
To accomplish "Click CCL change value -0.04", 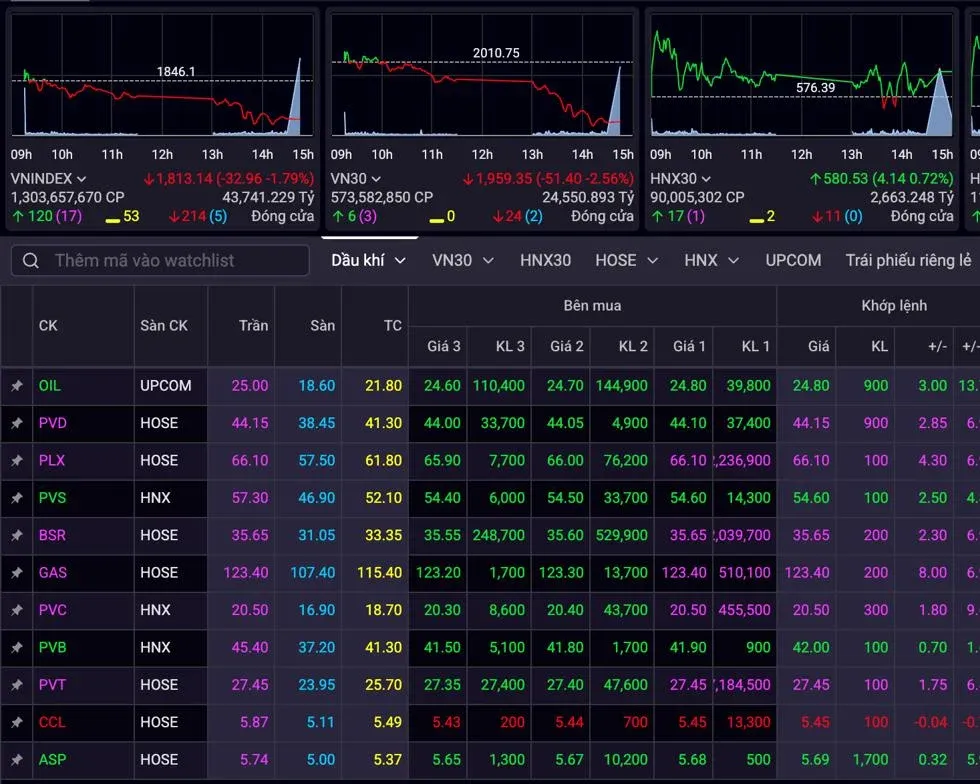I will pyautogui.click(x=931, y=722).
